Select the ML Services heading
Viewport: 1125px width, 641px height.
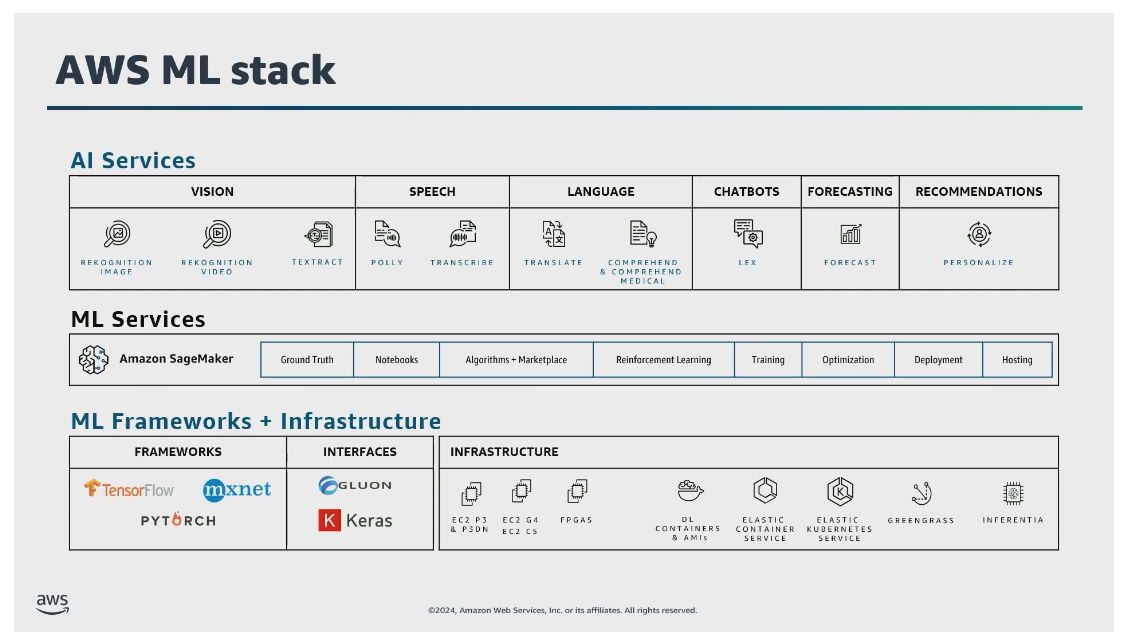coord(138,319)
